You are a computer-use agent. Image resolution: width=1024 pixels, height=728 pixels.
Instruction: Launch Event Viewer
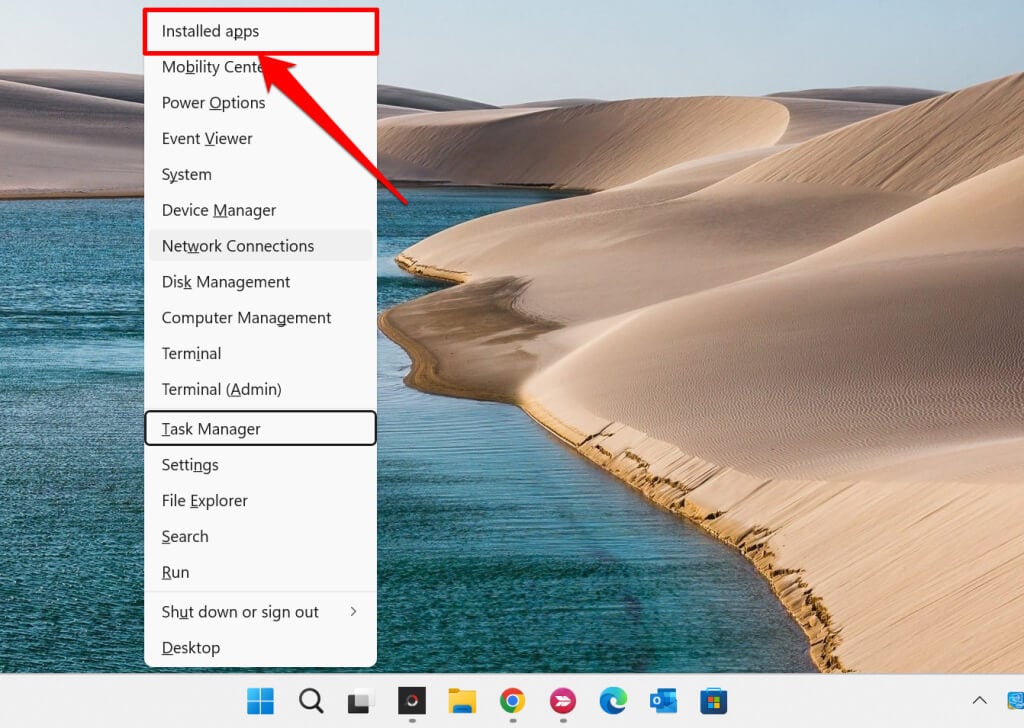click(260, 139)
